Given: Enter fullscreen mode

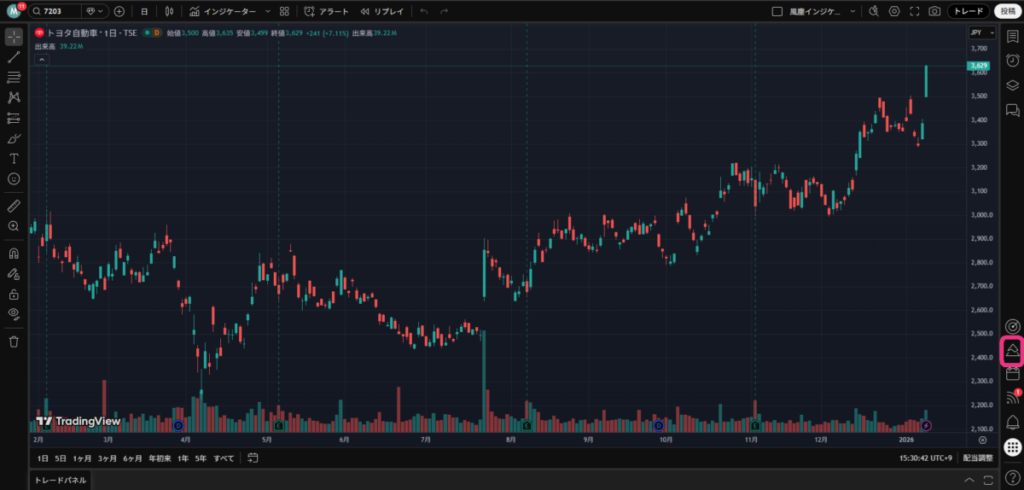Looking at the screenshot, I should pos(913,11).
